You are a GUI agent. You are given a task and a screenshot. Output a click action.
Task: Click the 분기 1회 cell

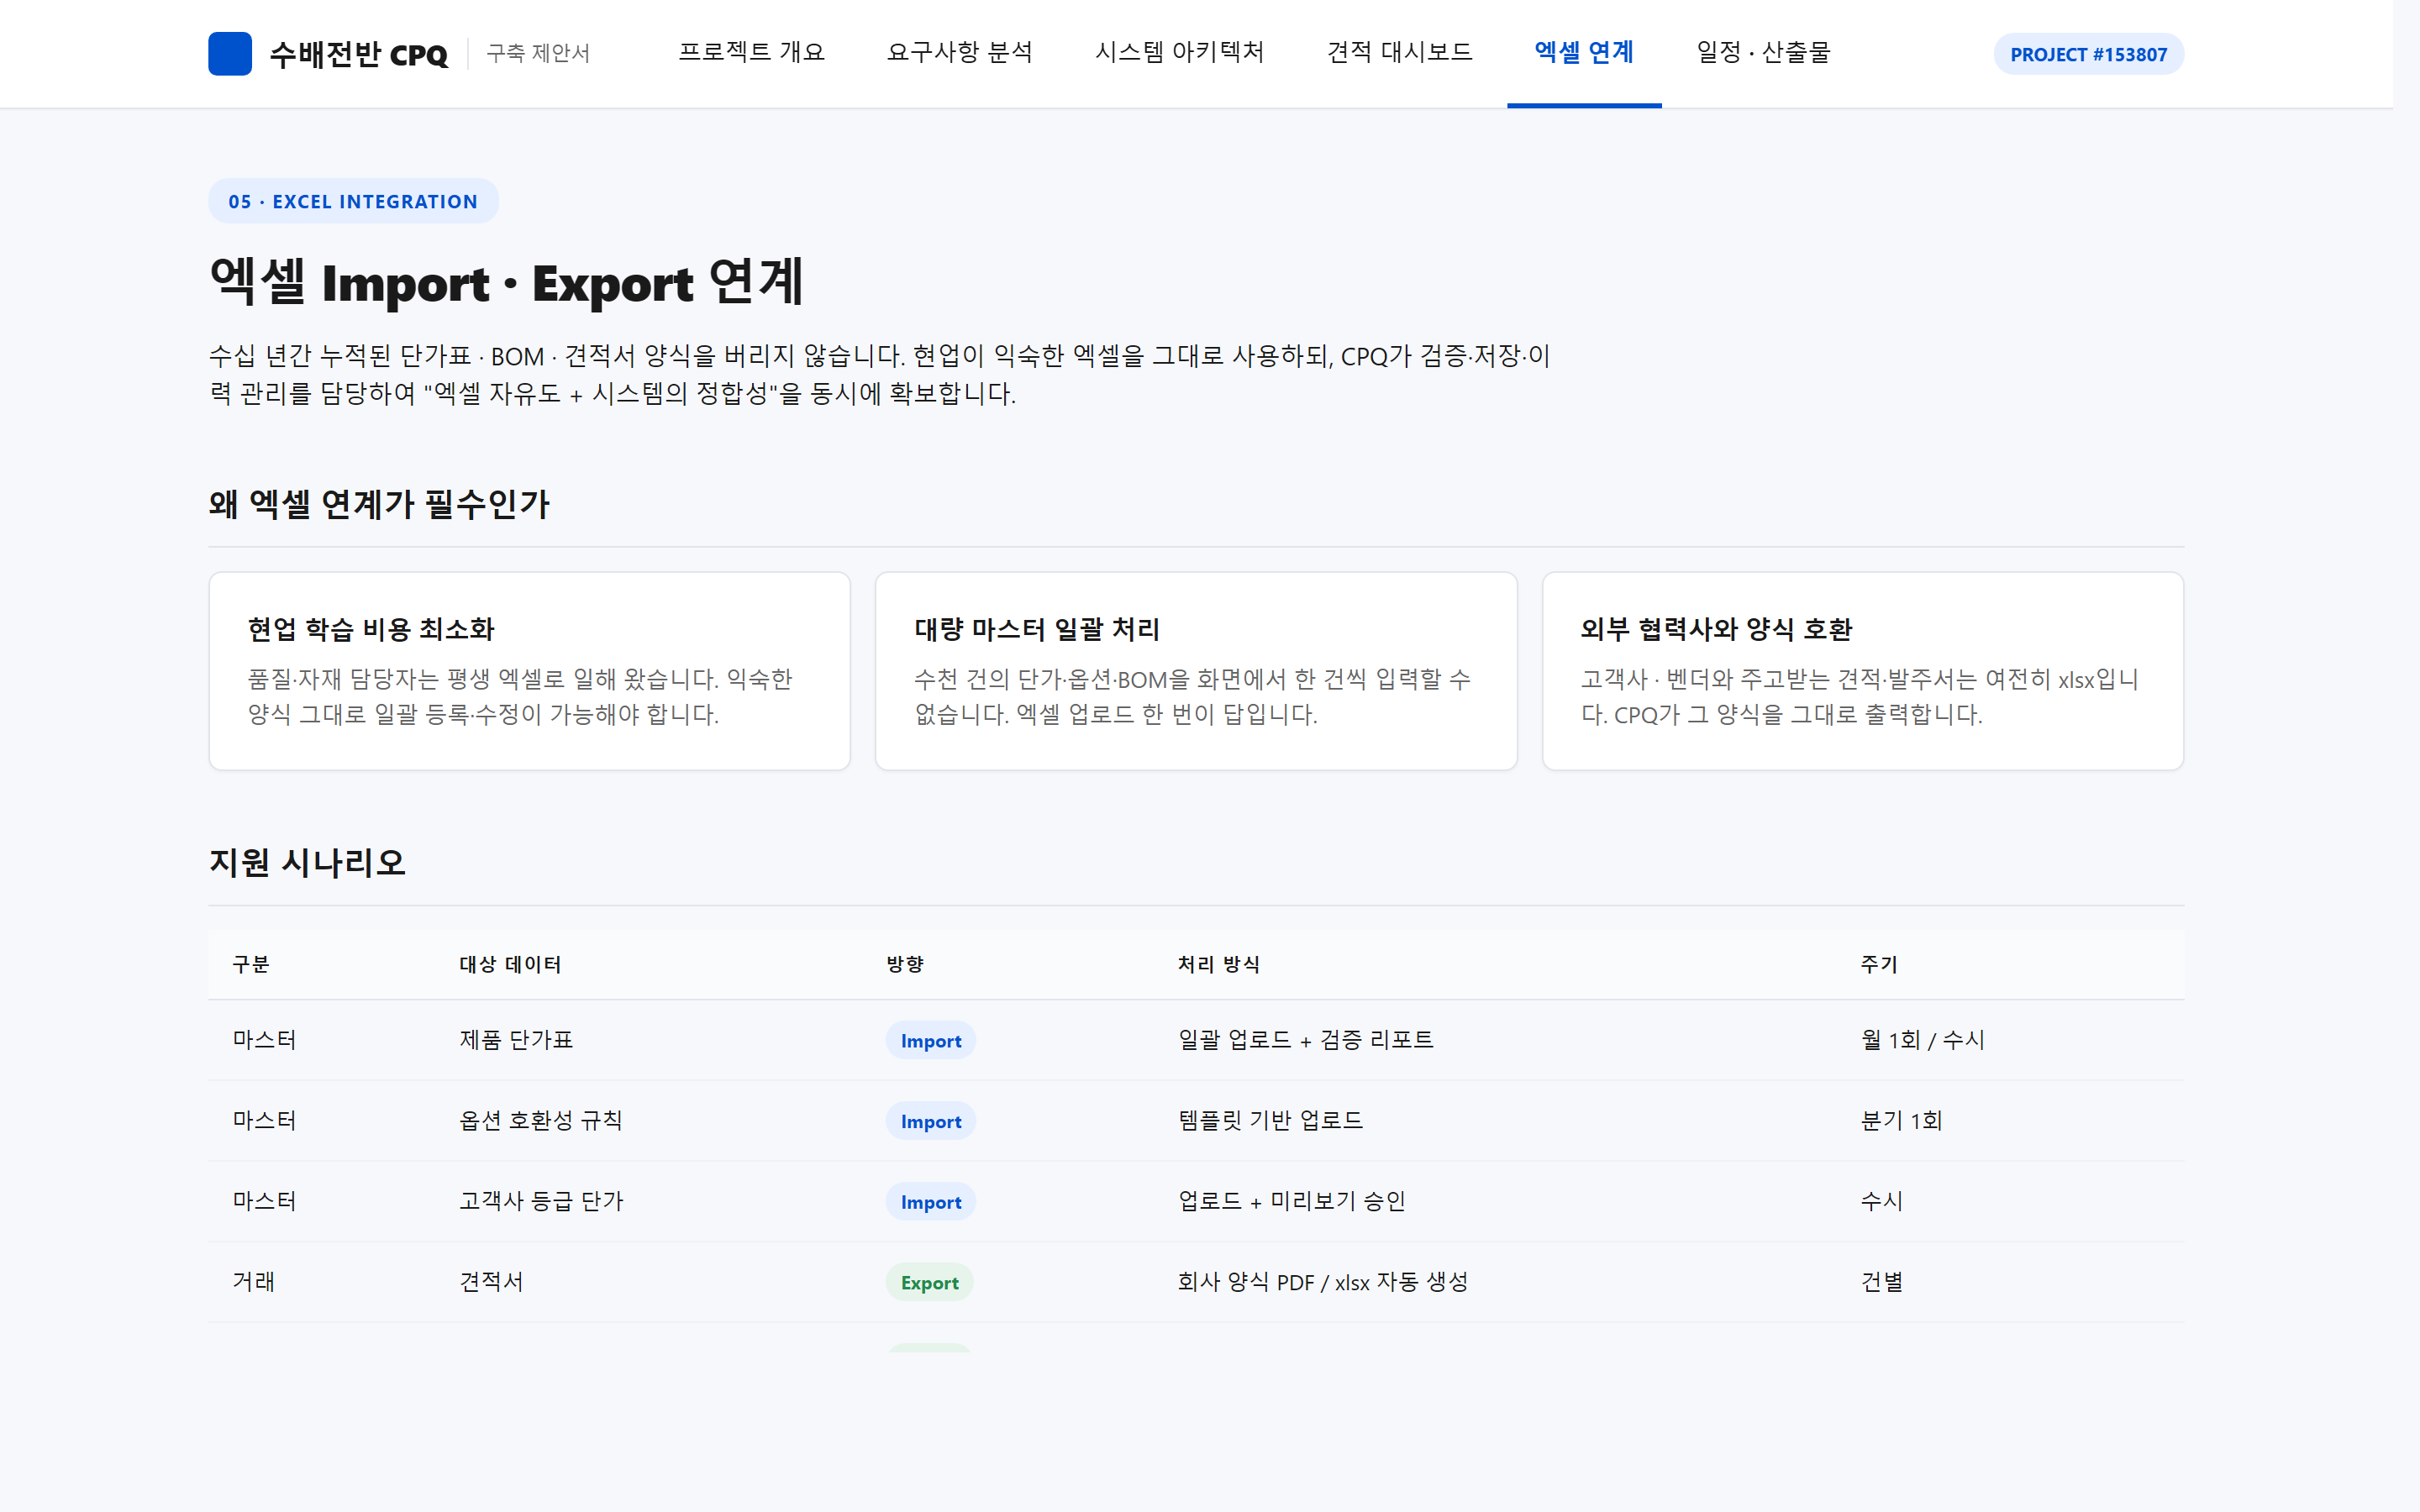coord(1901,1121)
